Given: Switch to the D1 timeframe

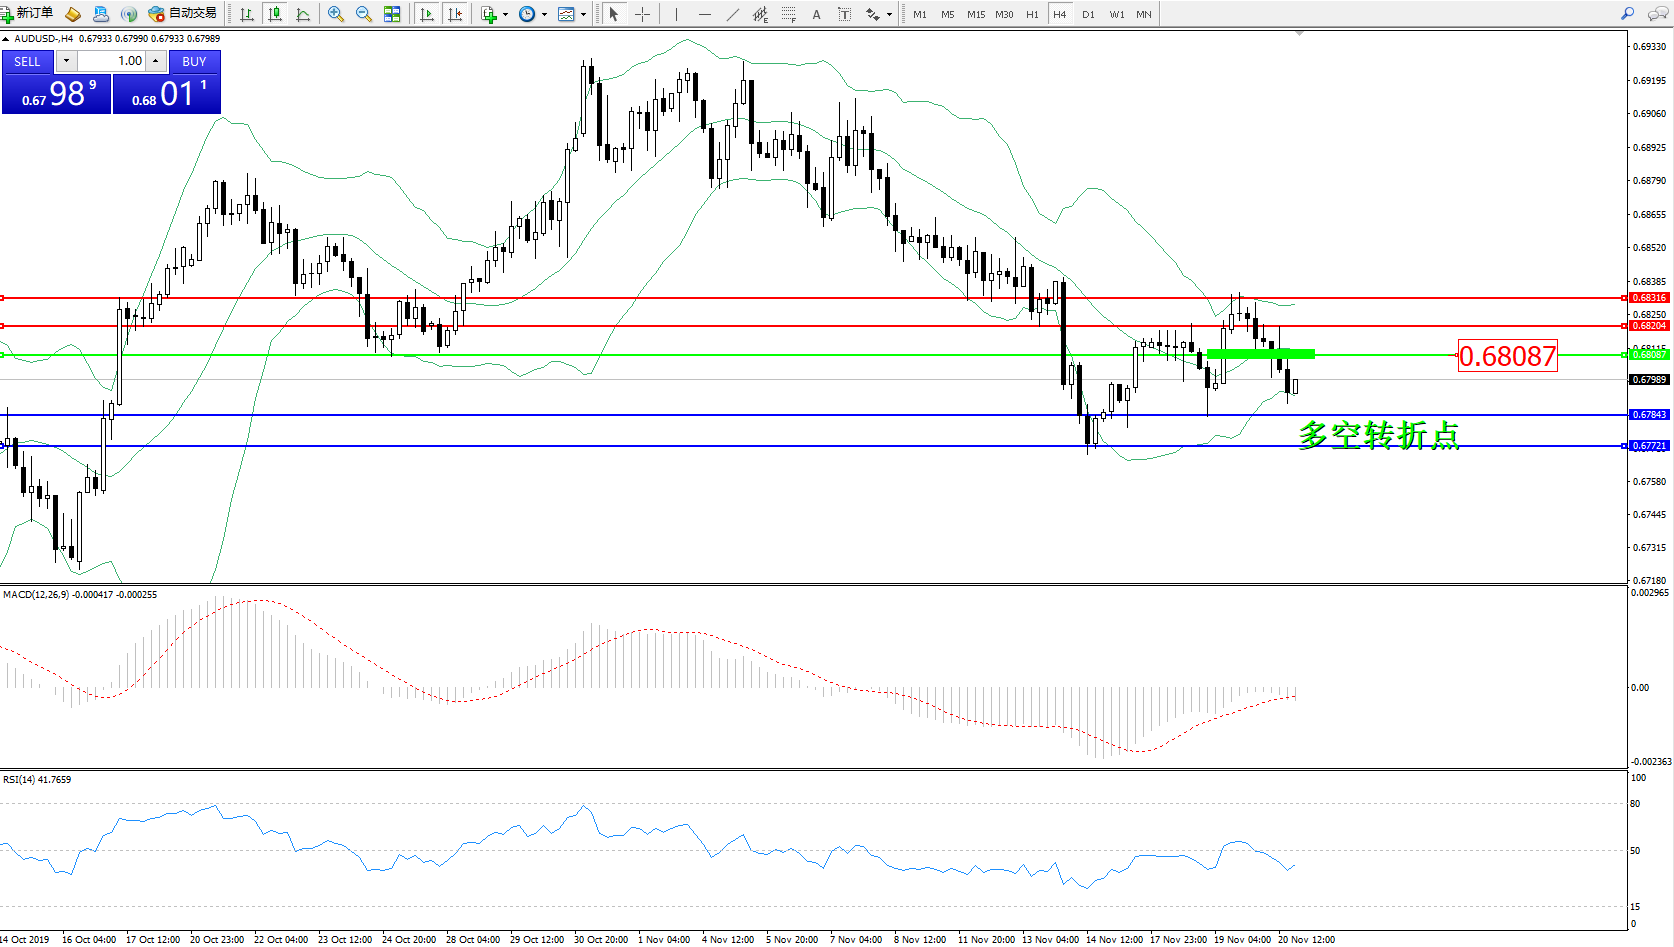Looking at the screenshot, I should click(x=1088, y=14).
